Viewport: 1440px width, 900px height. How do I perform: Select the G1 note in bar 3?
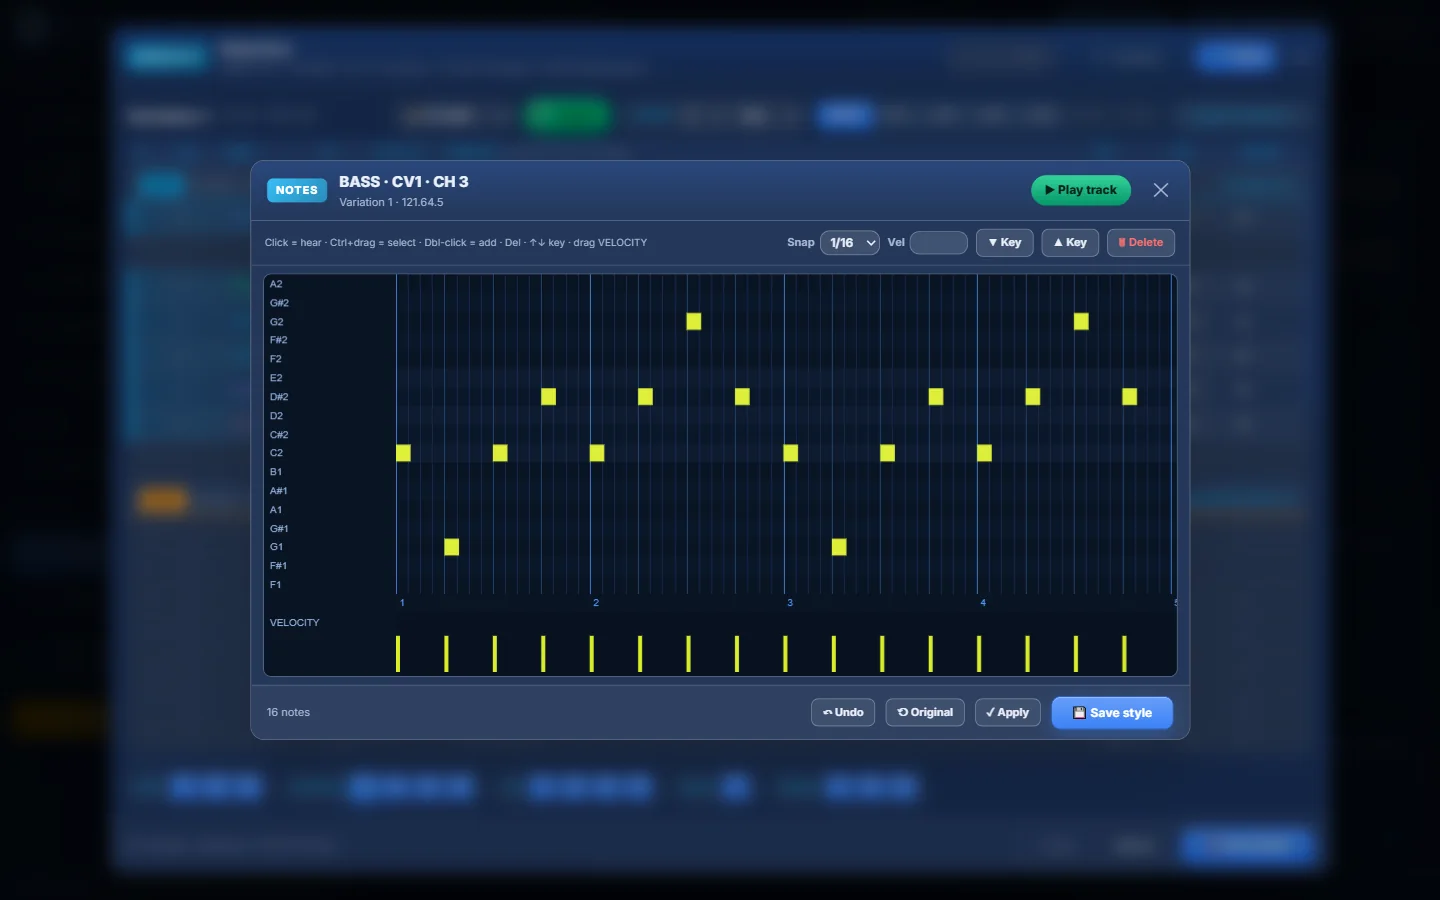click(839, 547)
